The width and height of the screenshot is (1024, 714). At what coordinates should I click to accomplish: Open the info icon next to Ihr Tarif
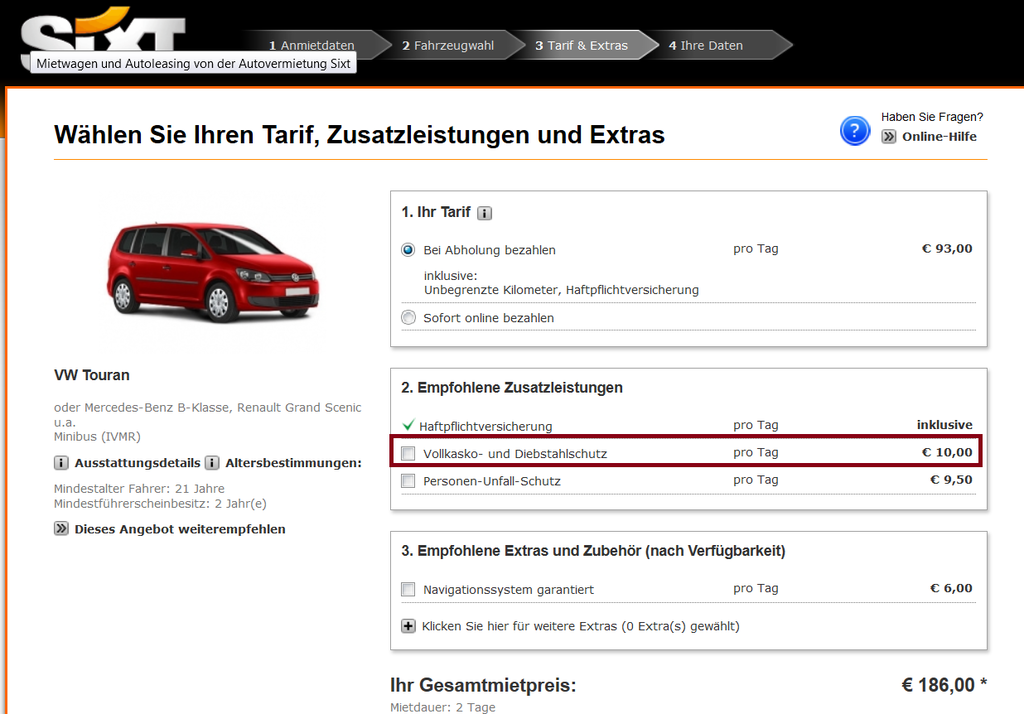point(485,213)
